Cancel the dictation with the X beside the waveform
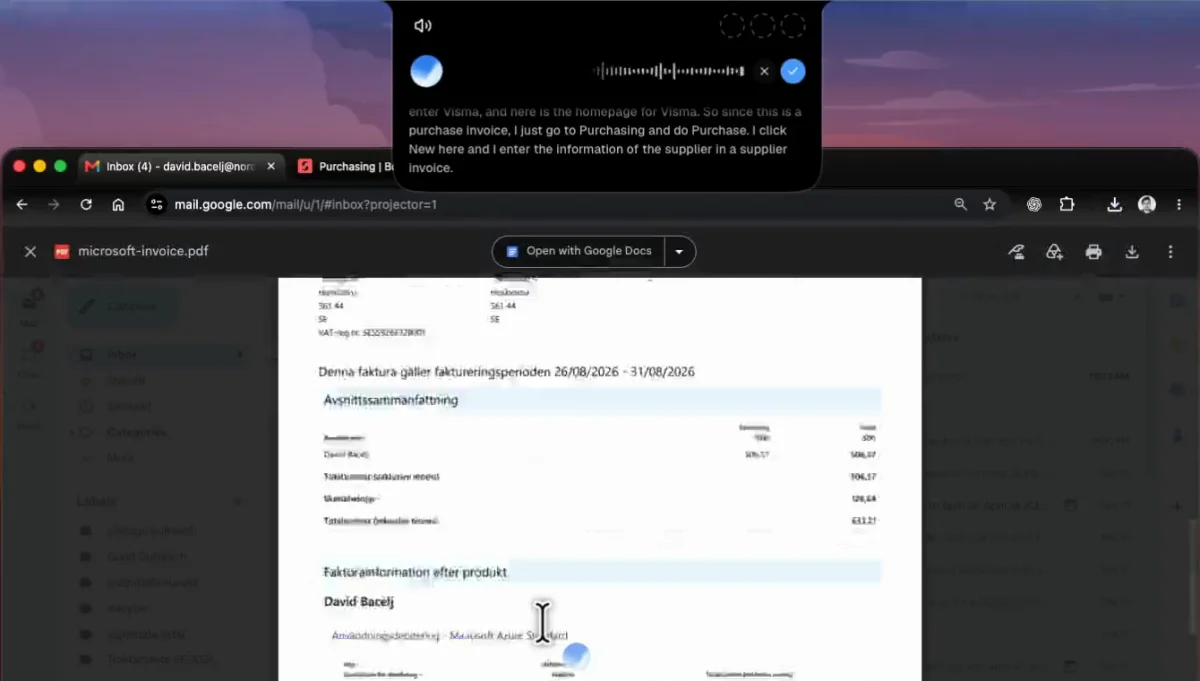Image resolution: width=1200 pixels, height=681 pixels. tap(764, 71)
